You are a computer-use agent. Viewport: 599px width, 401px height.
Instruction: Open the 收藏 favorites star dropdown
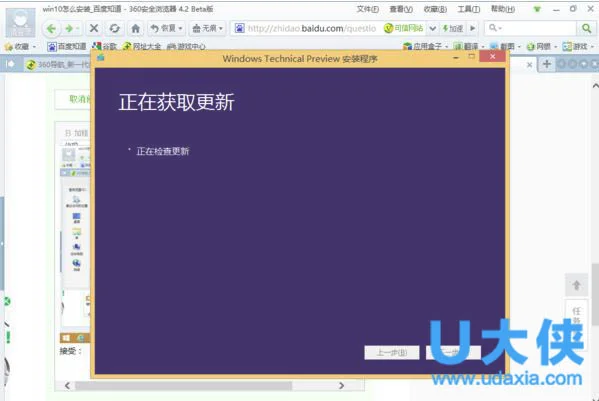click(x=19, y=47)
